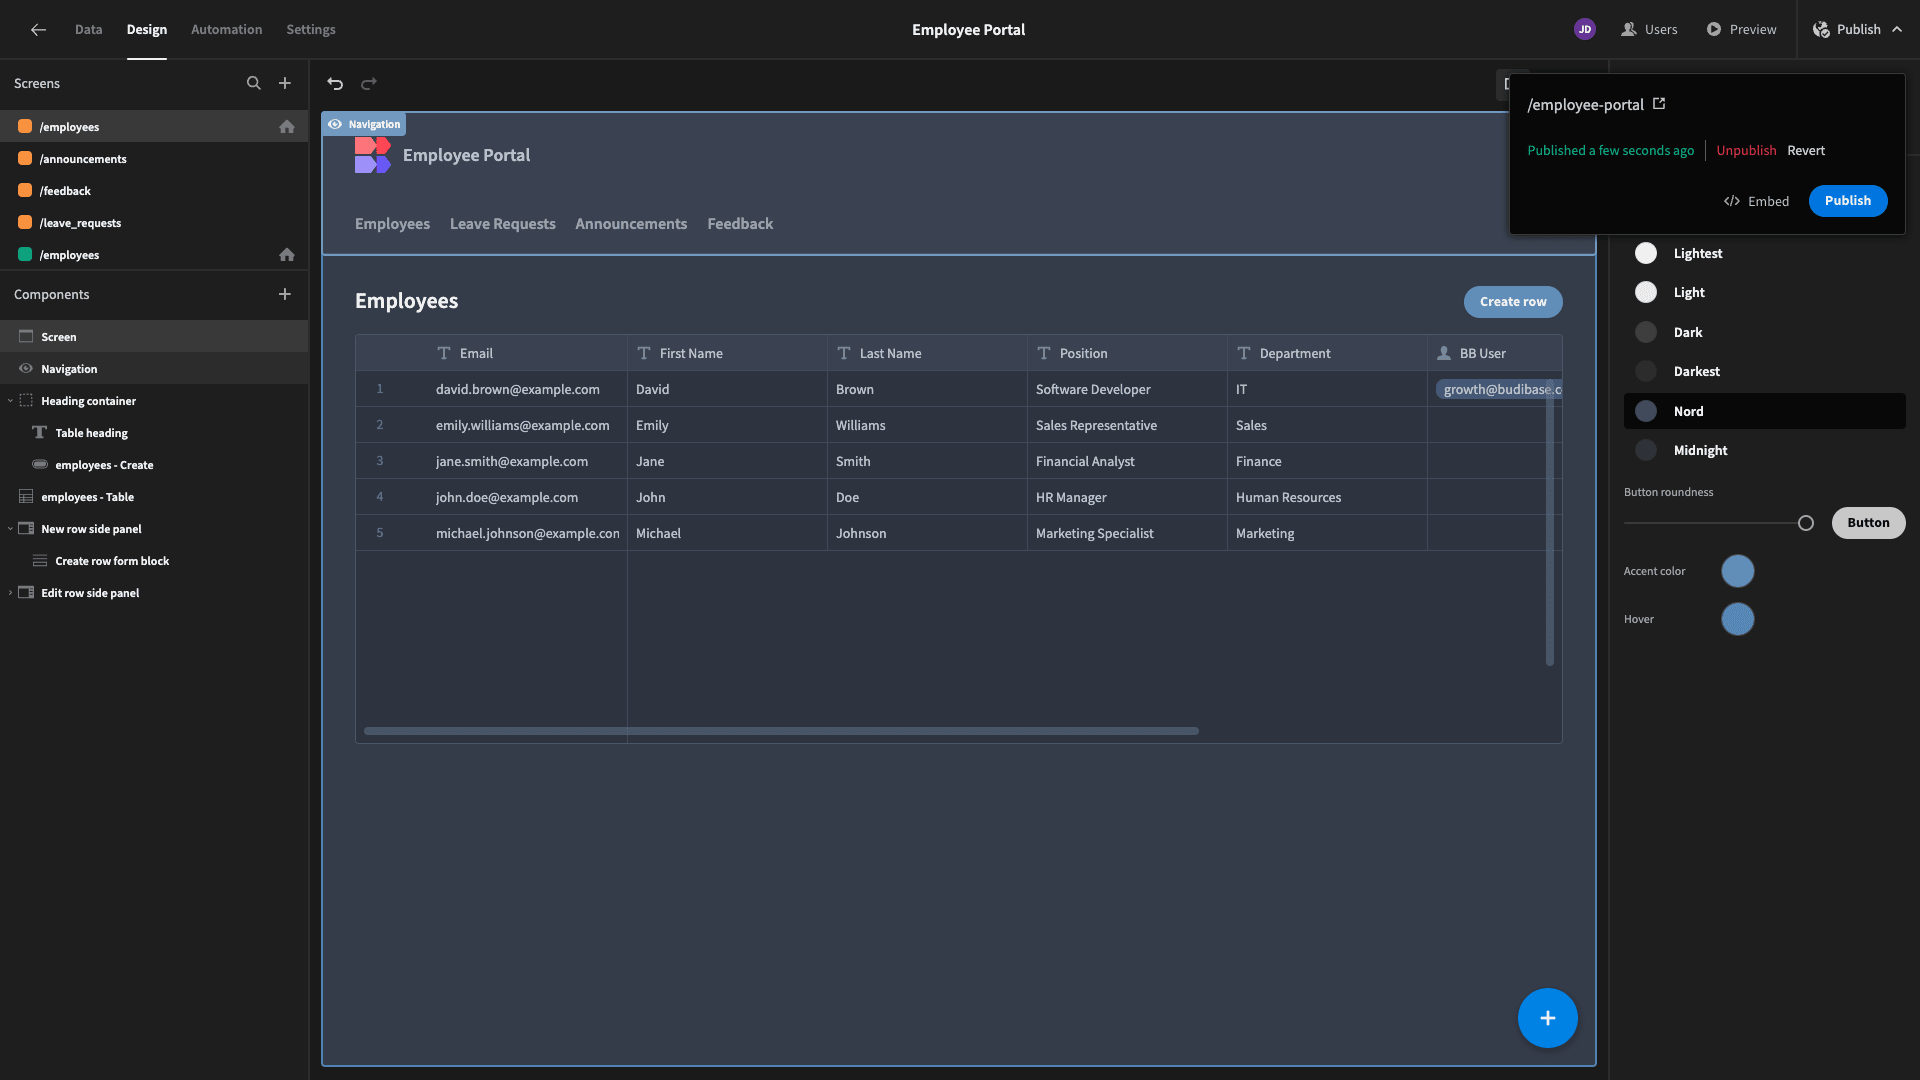Click the Accent color swatch
The width and height of the screenshot is (1920, 1080).
pos(1737,571)
